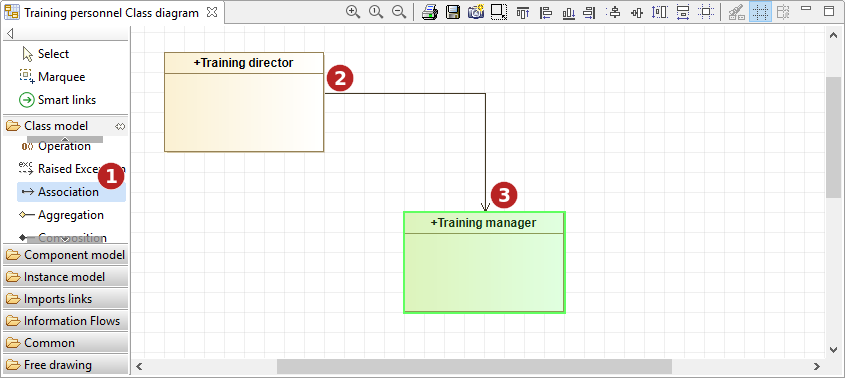Screen dimensions: 845x378
Task: Expand the Instance model palette group
Action: pyautogui.click(x=65, y=277)
